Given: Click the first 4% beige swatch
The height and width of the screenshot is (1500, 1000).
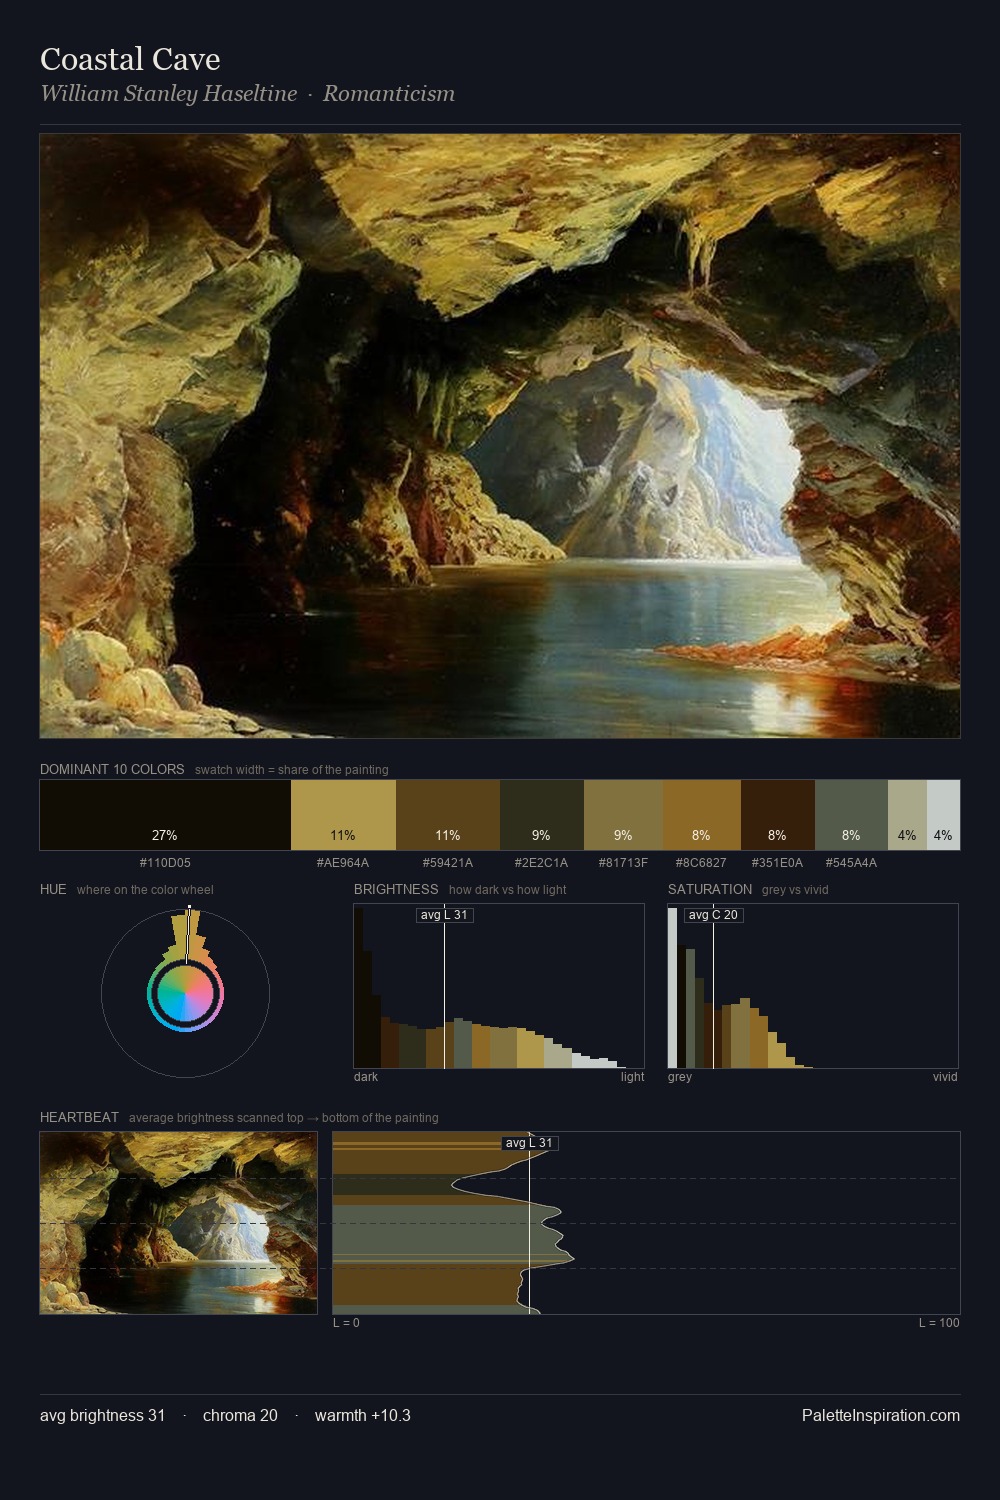Looking at the screenshot, I should (907, 815).
